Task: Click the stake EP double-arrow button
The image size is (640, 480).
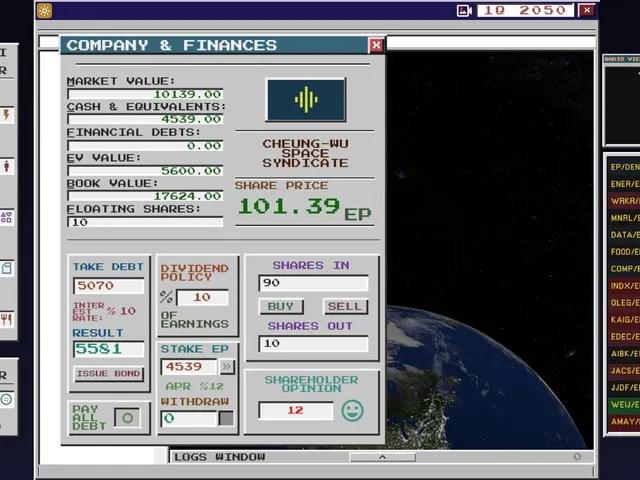Action: click(227, 367)
